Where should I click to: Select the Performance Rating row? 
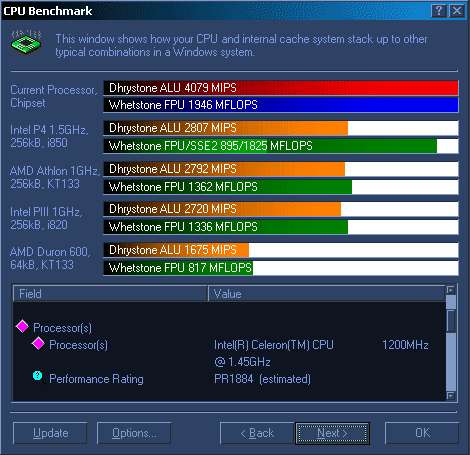[x=229, y=379]
